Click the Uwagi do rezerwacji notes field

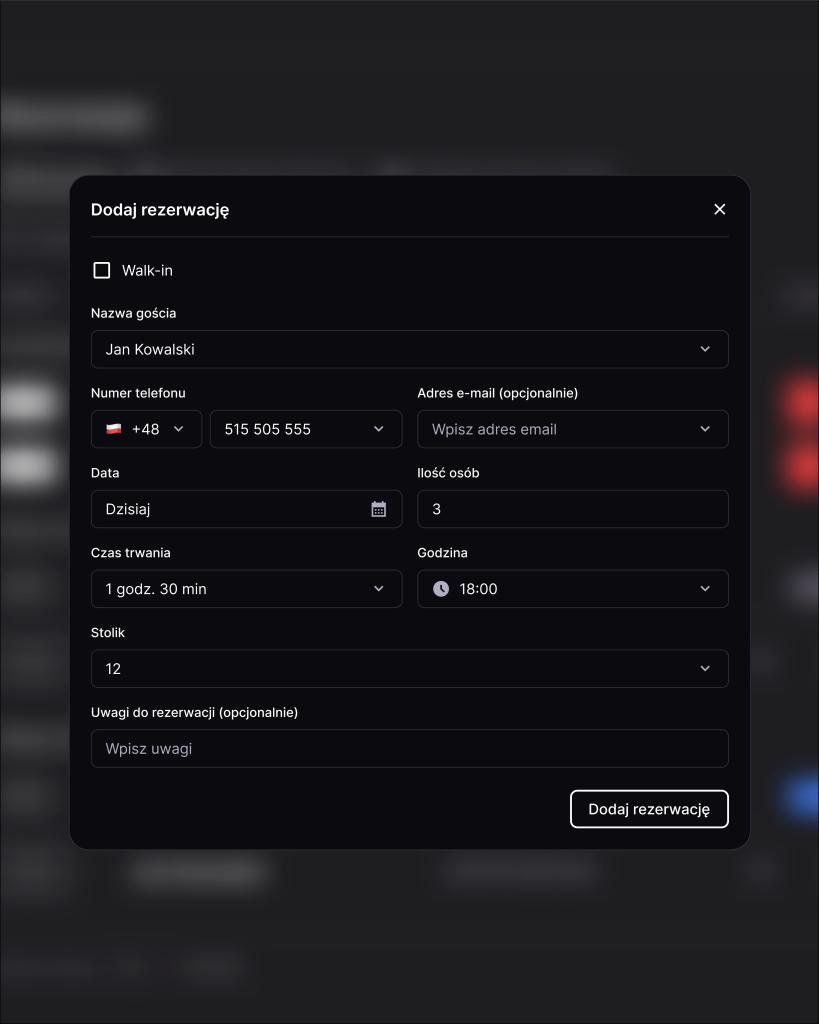410,748
